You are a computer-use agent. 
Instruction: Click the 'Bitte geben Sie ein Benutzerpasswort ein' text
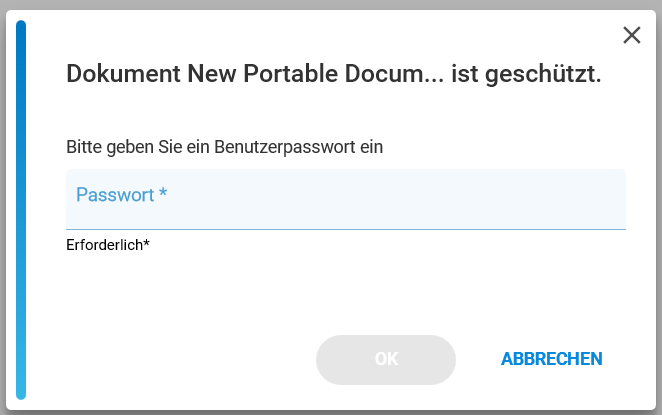click(225, 147)
